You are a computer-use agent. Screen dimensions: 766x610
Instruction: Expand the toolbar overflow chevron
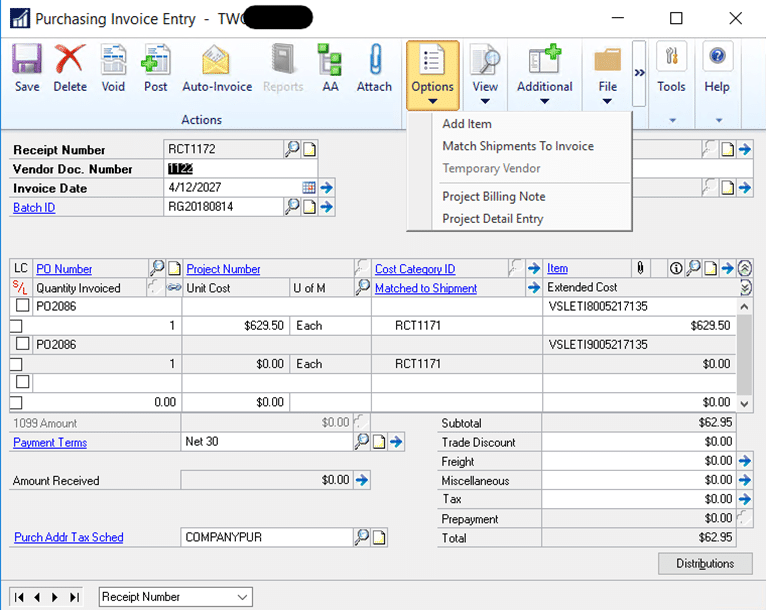coord(639,73)
